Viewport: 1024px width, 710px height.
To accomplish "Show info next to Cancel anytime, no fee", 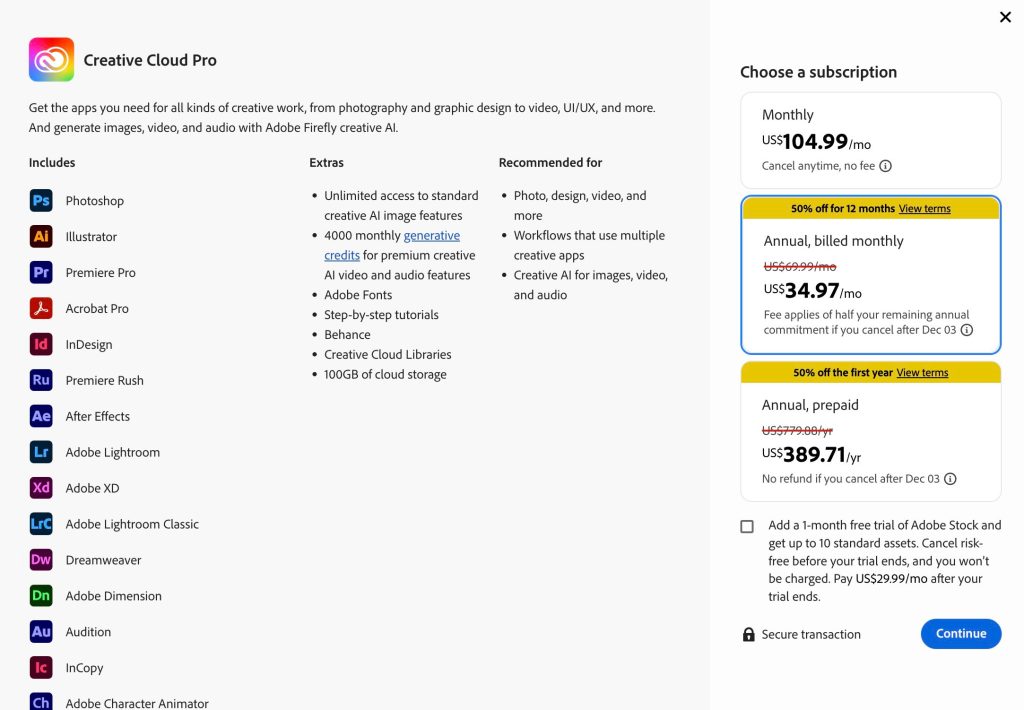I will click(x=885, y=167).
